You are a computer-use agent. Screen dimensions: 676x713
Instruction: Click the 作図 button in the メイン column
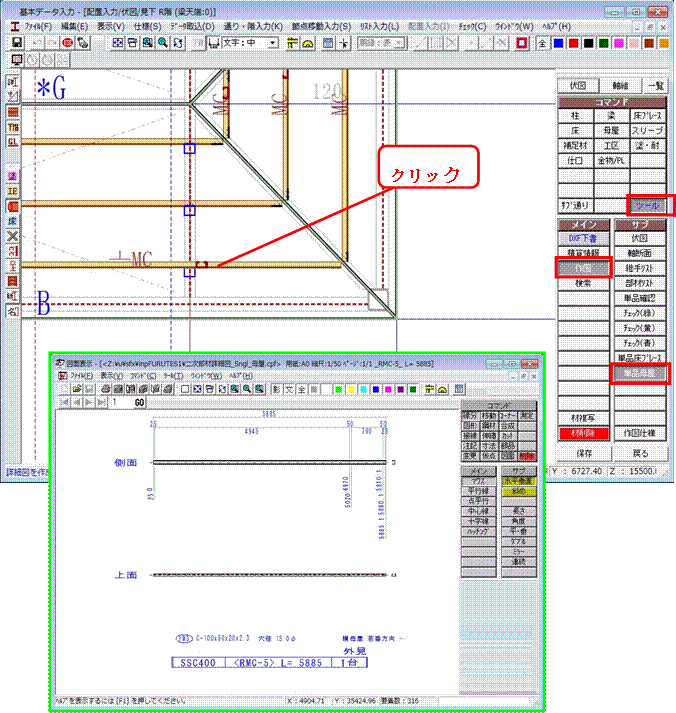pos(583,268)
